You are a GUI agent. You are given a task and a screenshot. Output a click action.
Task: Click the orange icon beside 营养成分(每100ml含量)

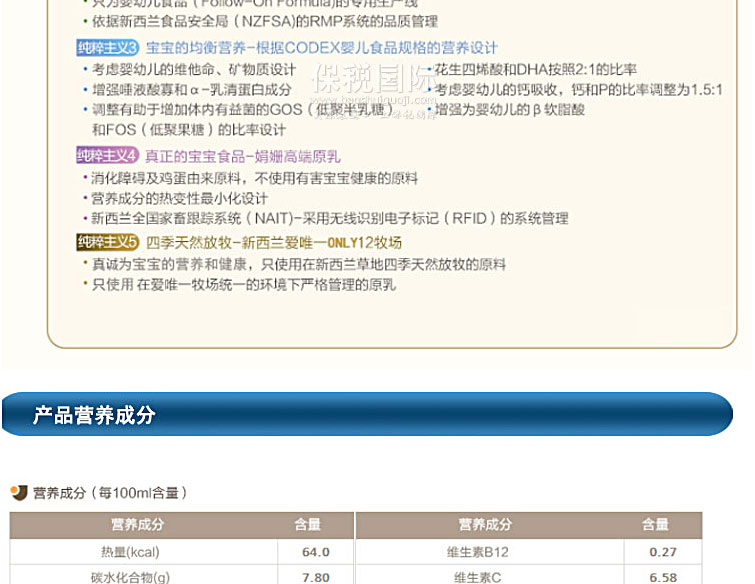(18, 492)
